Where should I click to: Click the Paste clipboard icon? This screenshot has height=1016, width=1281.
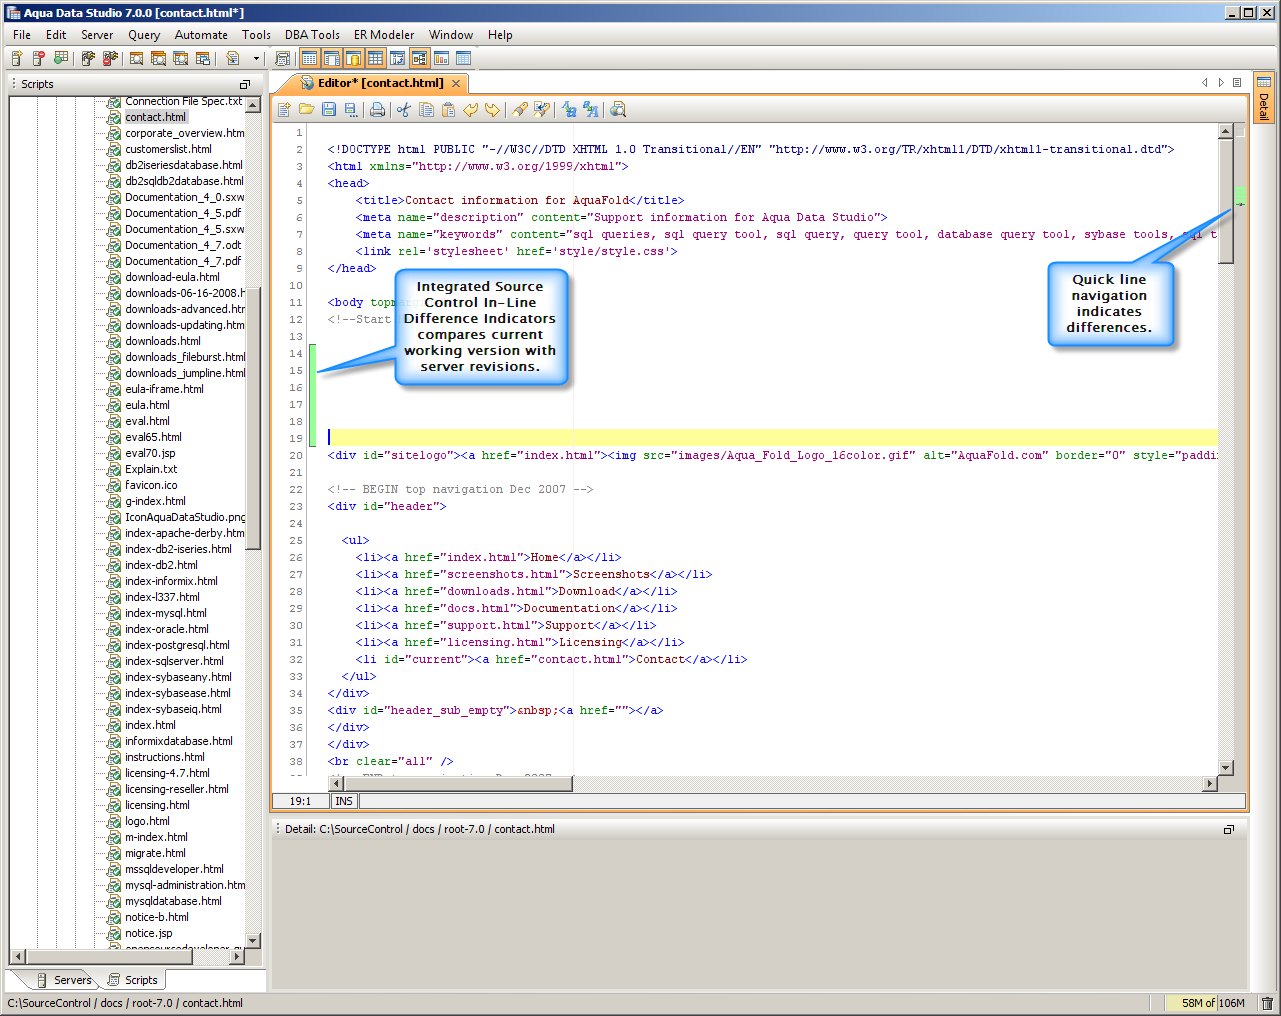click(x=448, y=110)
